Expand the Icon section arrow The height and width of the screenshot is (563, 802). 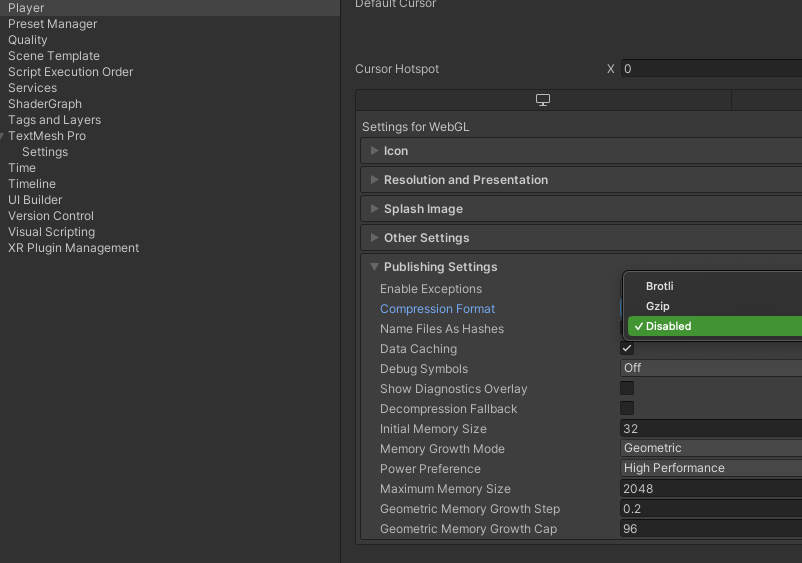click(x=375, y=151)
